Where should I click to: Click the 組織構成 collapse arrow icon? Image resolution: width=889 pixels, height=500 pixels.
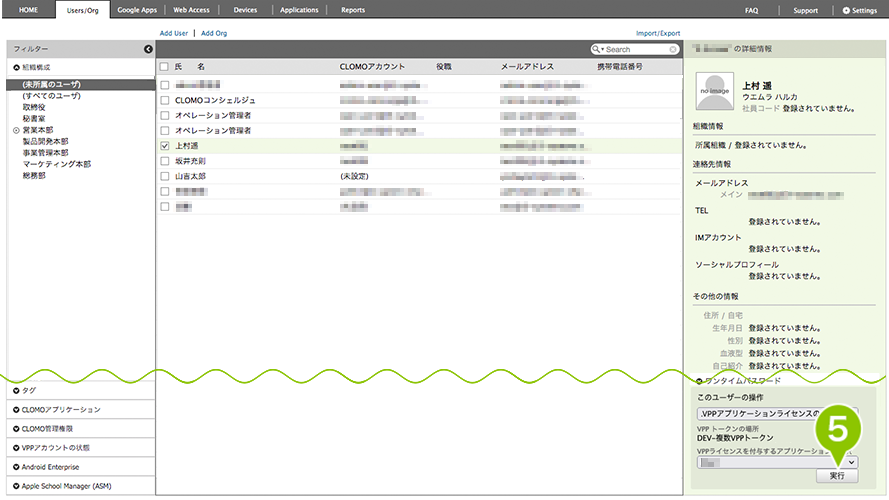click(x=16, y=67)
